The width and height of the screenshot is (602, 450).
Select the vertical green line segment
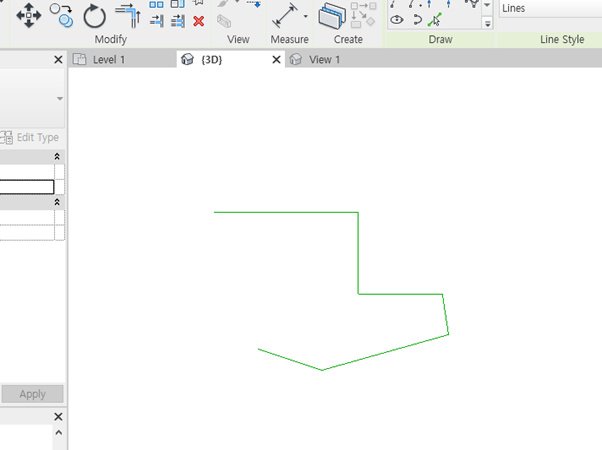coord(358,253)
